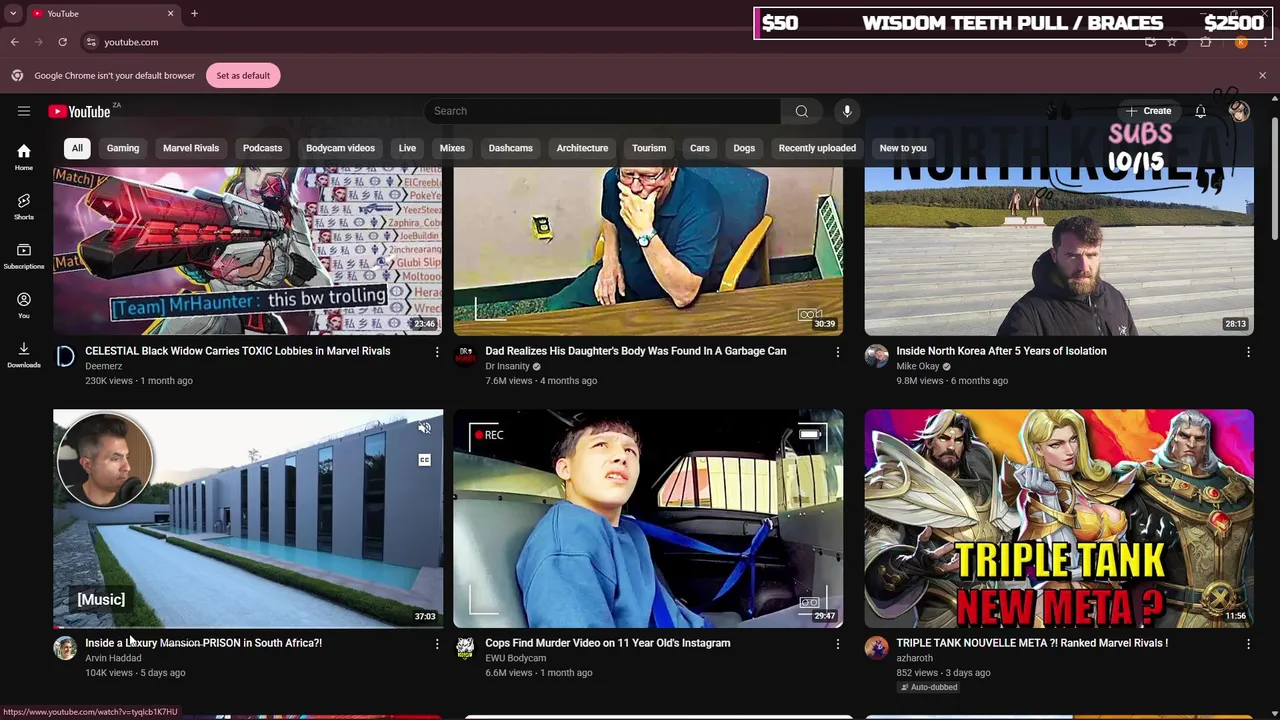
Task: Click the Create button
Action: [1147, 111]
